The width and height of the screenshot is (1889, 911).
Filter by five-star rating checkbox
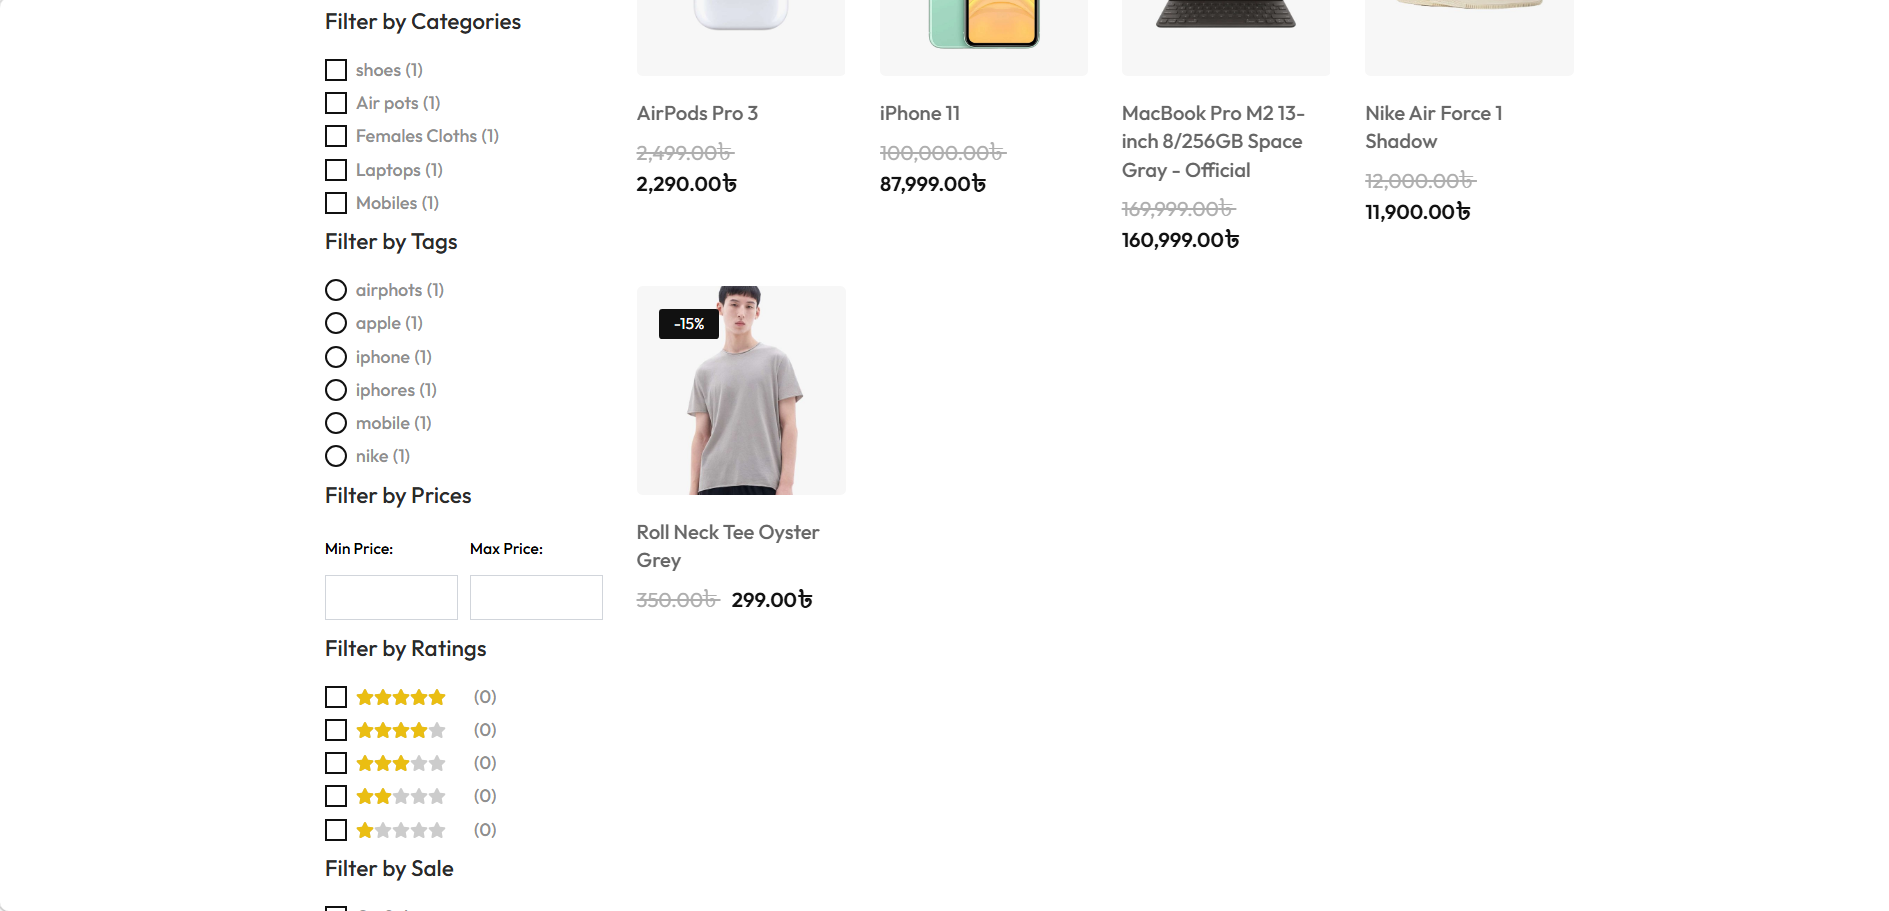(336, 697)
